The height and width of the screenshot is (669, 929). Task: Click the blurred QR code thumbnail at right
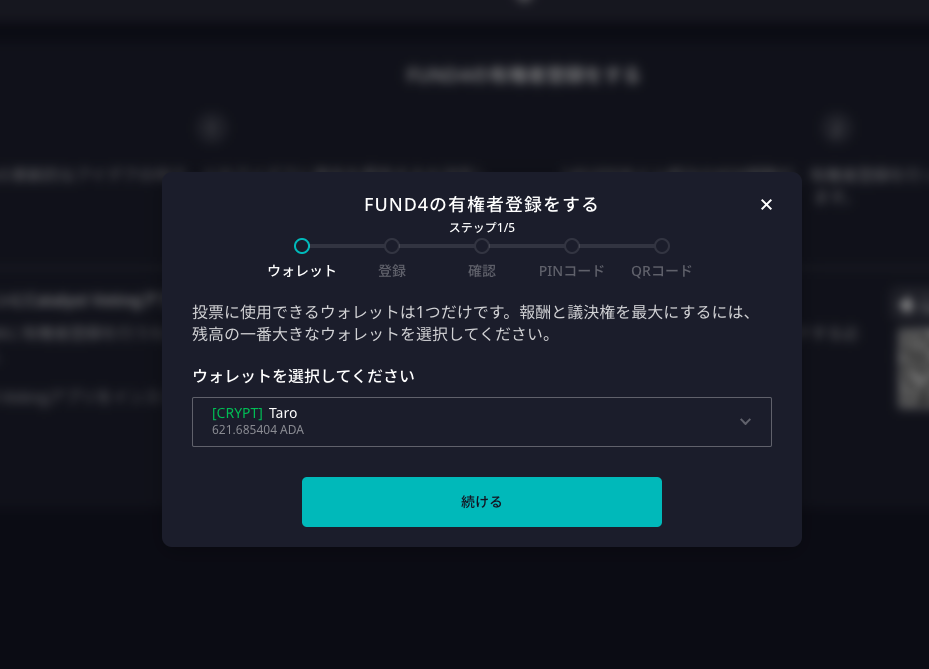coord(913,367)
